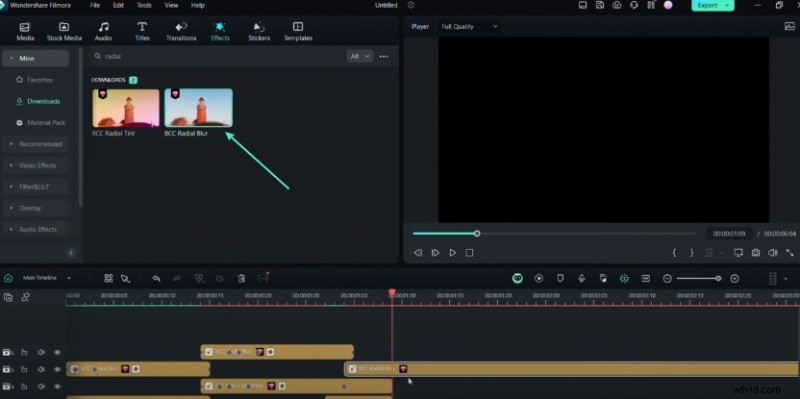Toggle auto ripple link icon
Viewport: 800px width, 399px height.
tap(25, 297)
